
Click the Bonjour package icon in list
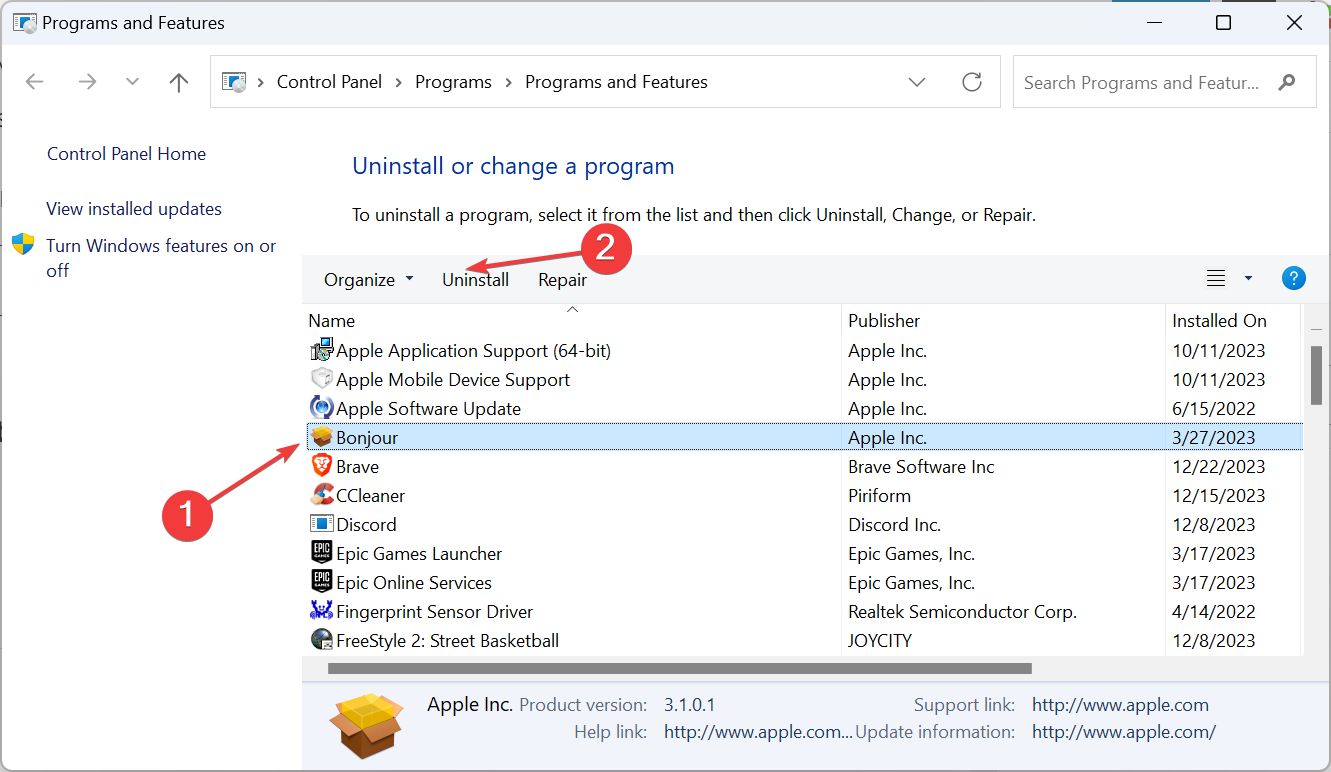[321, 437]
